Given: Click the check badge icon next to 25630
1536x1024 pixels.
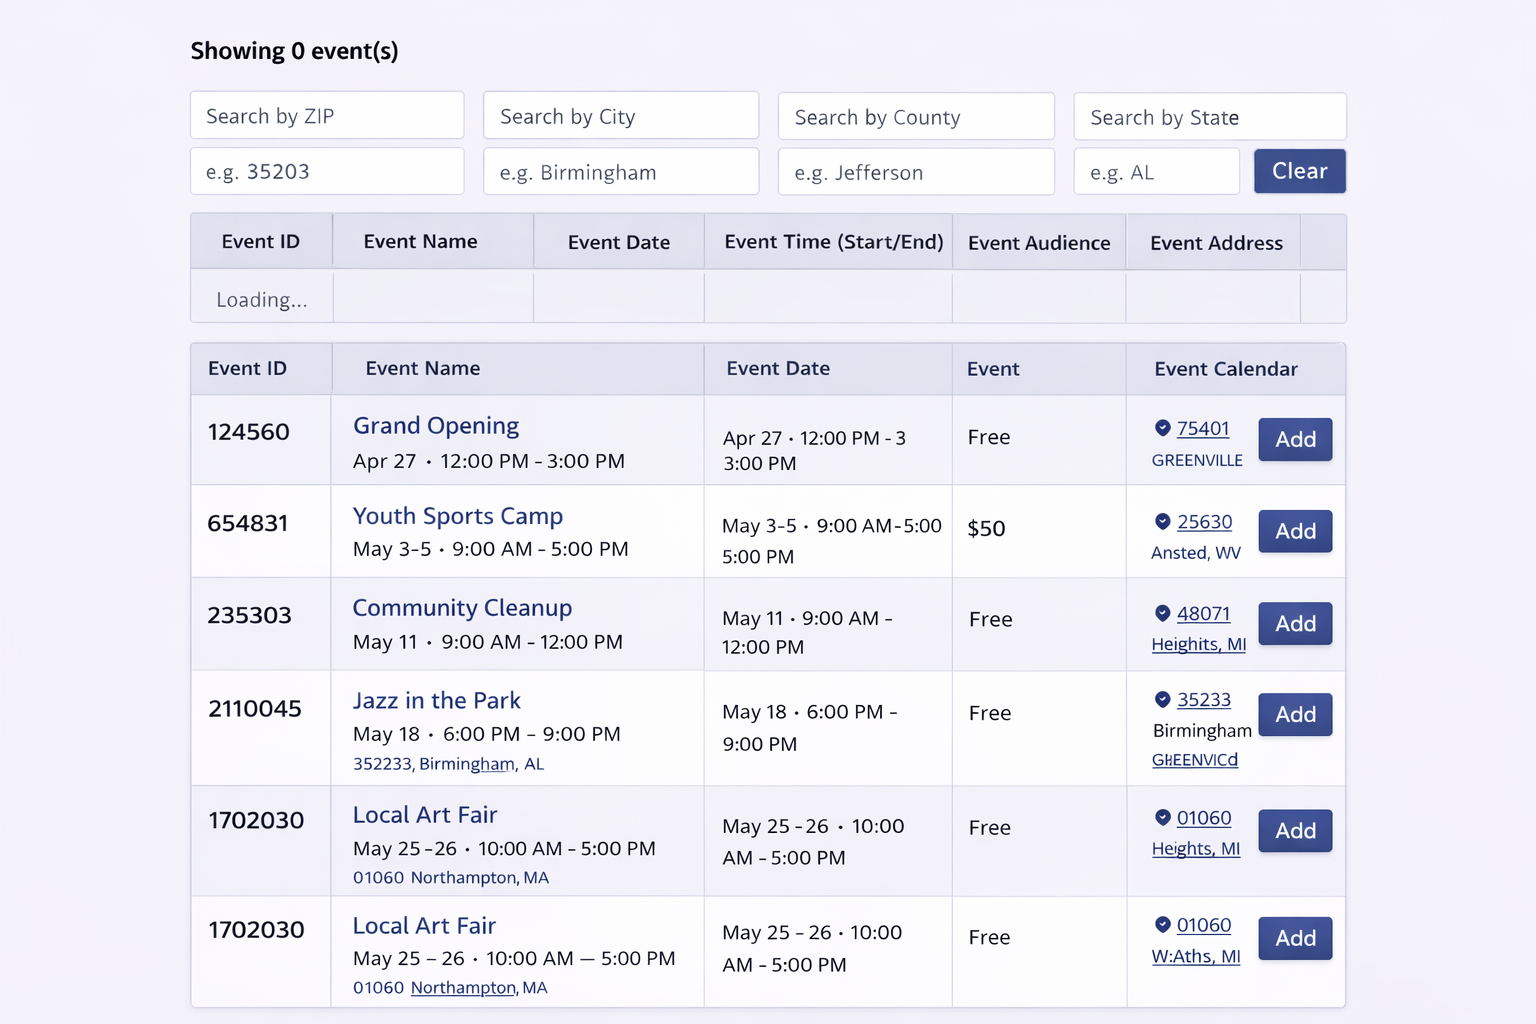Looking at the screenshot, I should pos(1162,521).
